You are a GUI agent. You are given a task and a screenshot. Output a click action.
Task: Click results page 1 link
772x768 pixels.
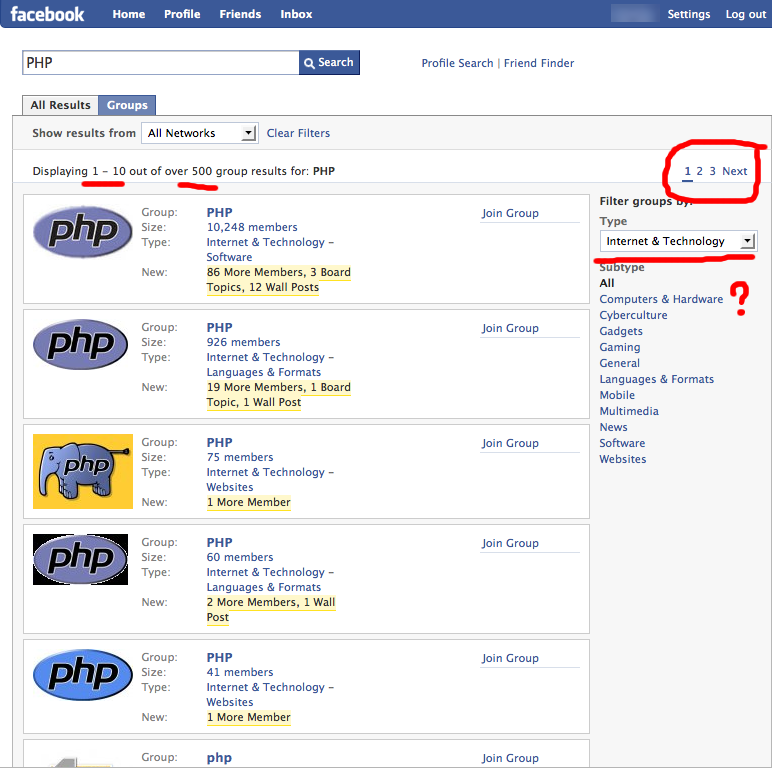pyautogui.click(x=687, y=171)
